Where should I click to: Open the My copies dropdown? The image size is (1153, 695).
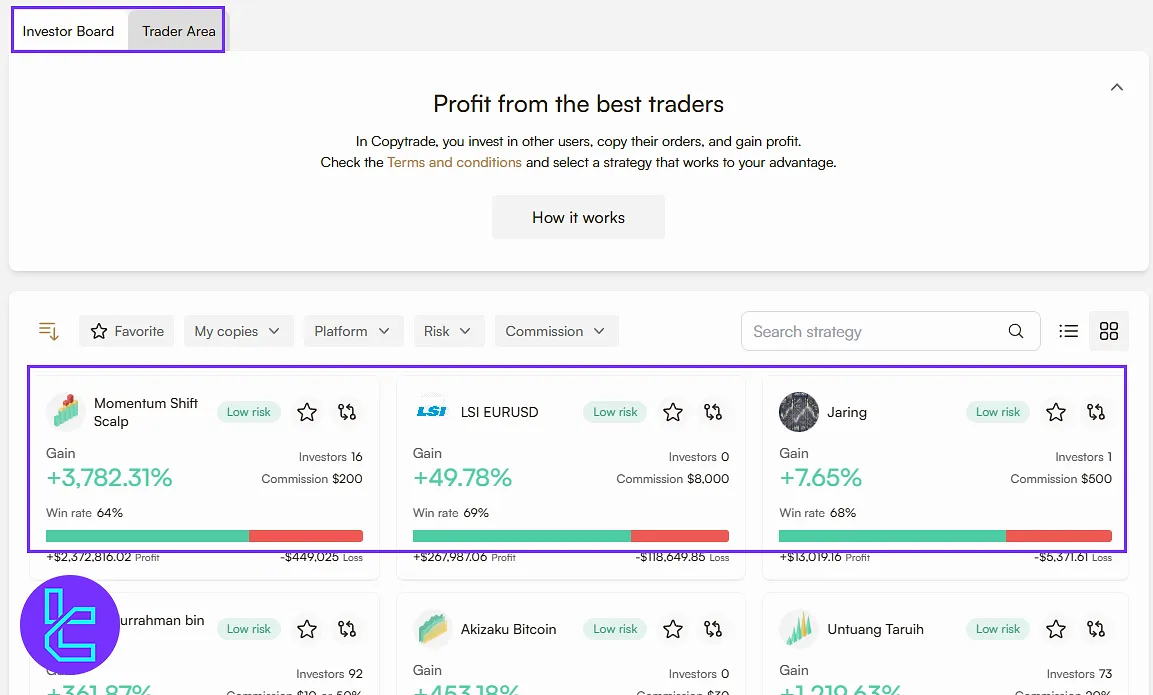238,331
